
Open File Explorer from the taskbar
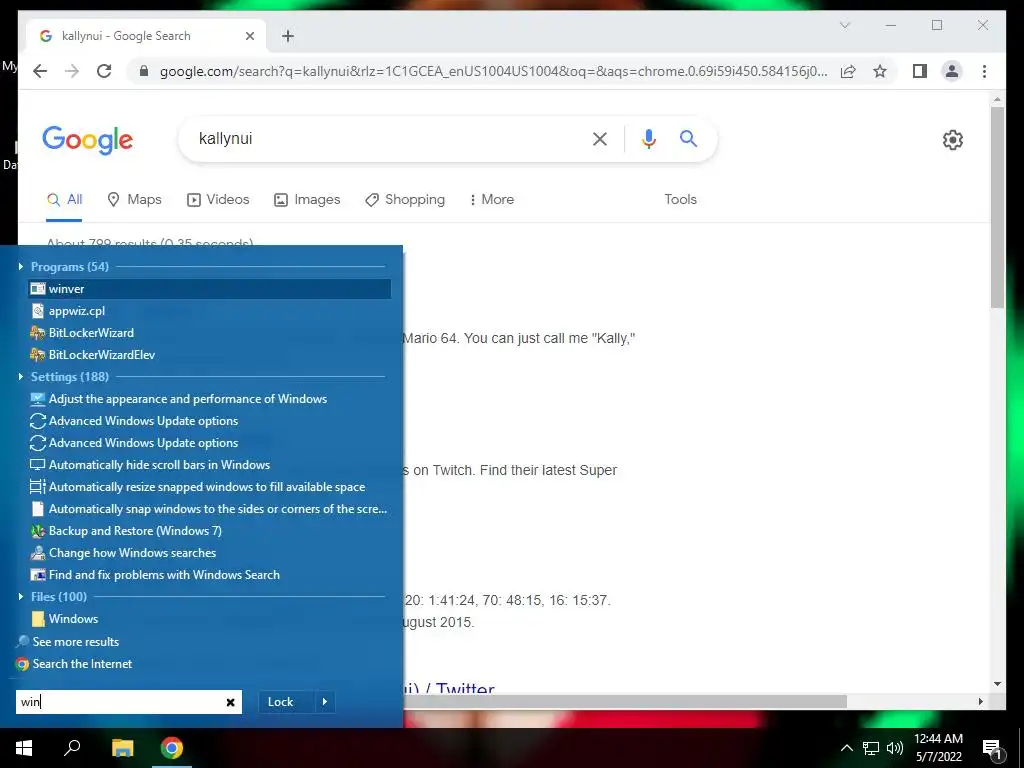pos(122,748)
